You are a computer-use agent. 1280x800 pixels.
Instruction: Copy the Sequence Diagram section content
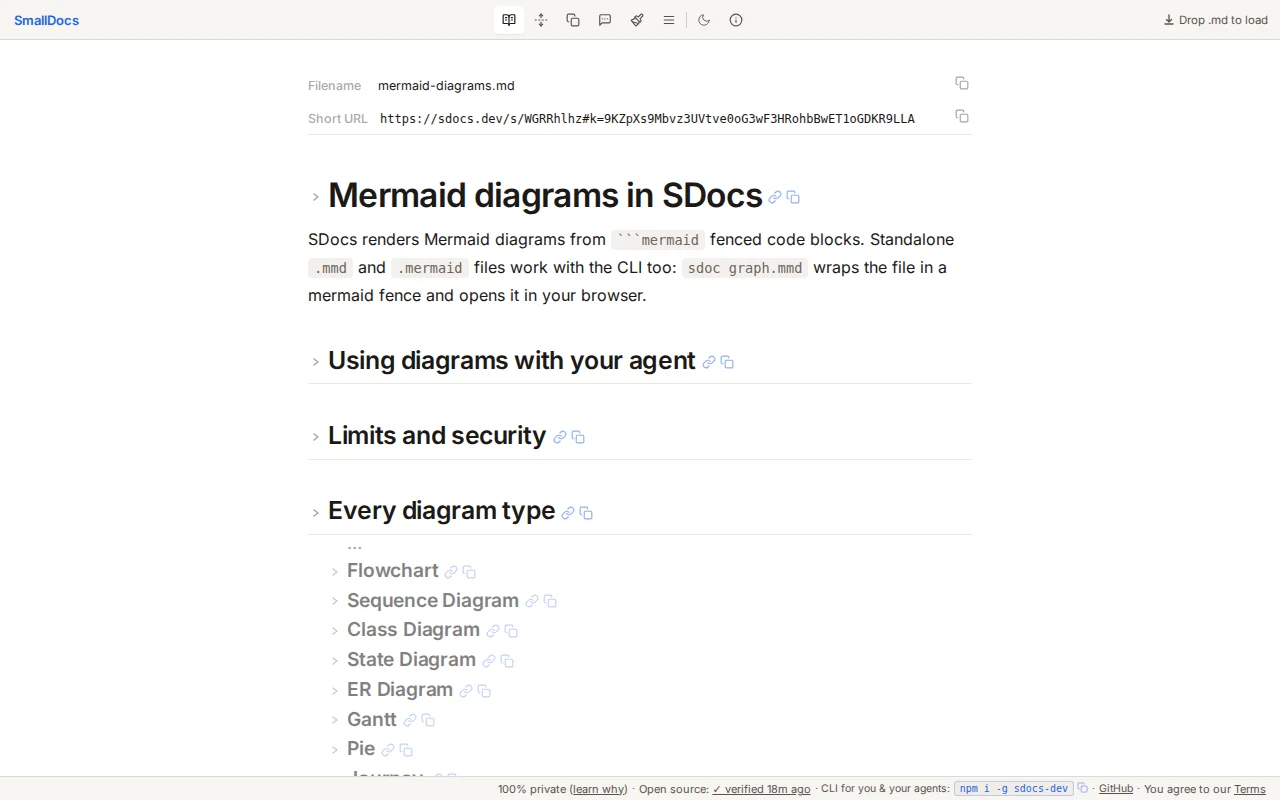[550, 601]
